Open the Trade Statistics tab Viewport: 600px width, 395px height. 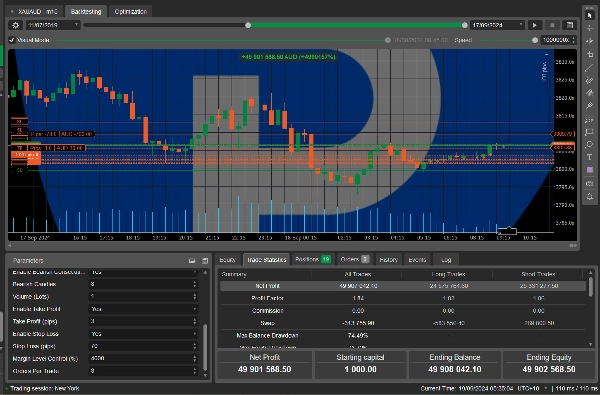(267, 260)
